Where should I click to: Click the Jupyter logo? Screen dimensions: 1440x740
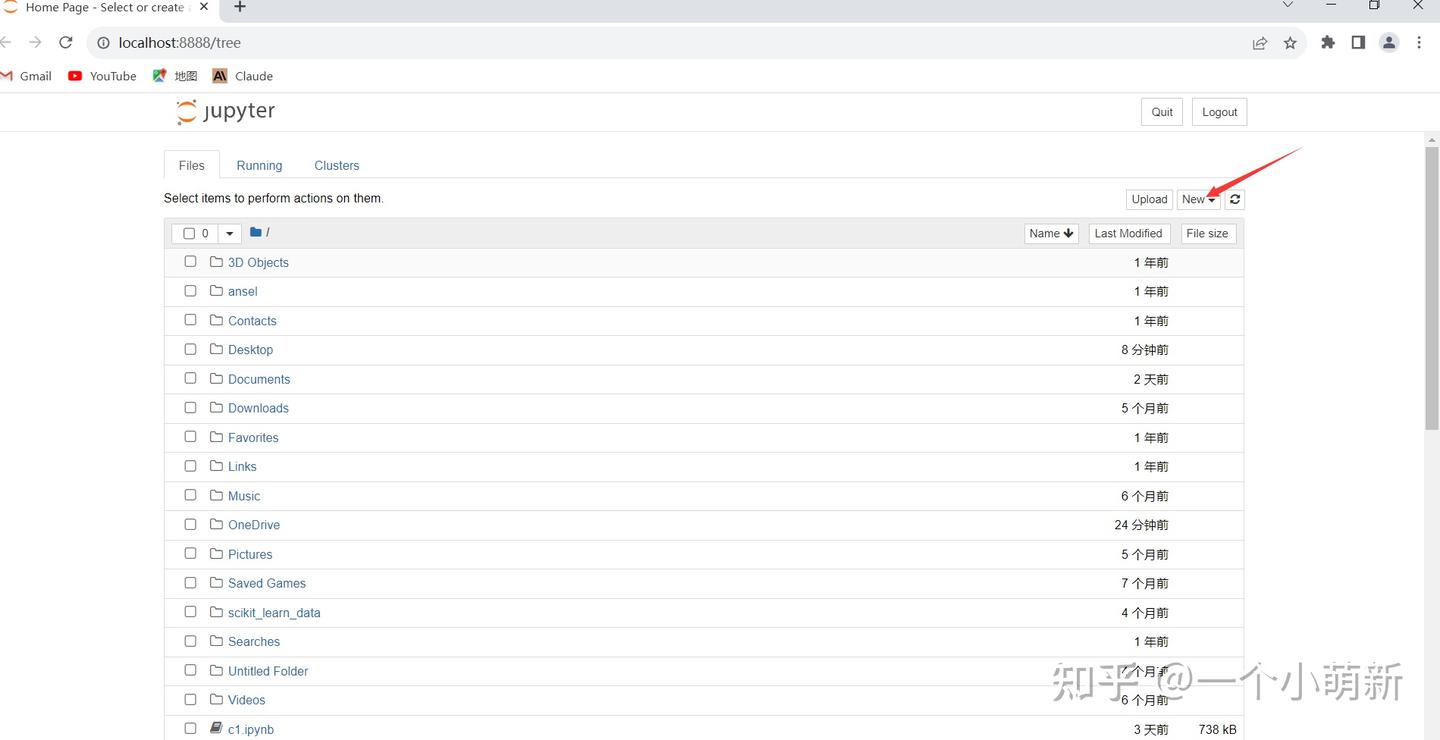224,111
